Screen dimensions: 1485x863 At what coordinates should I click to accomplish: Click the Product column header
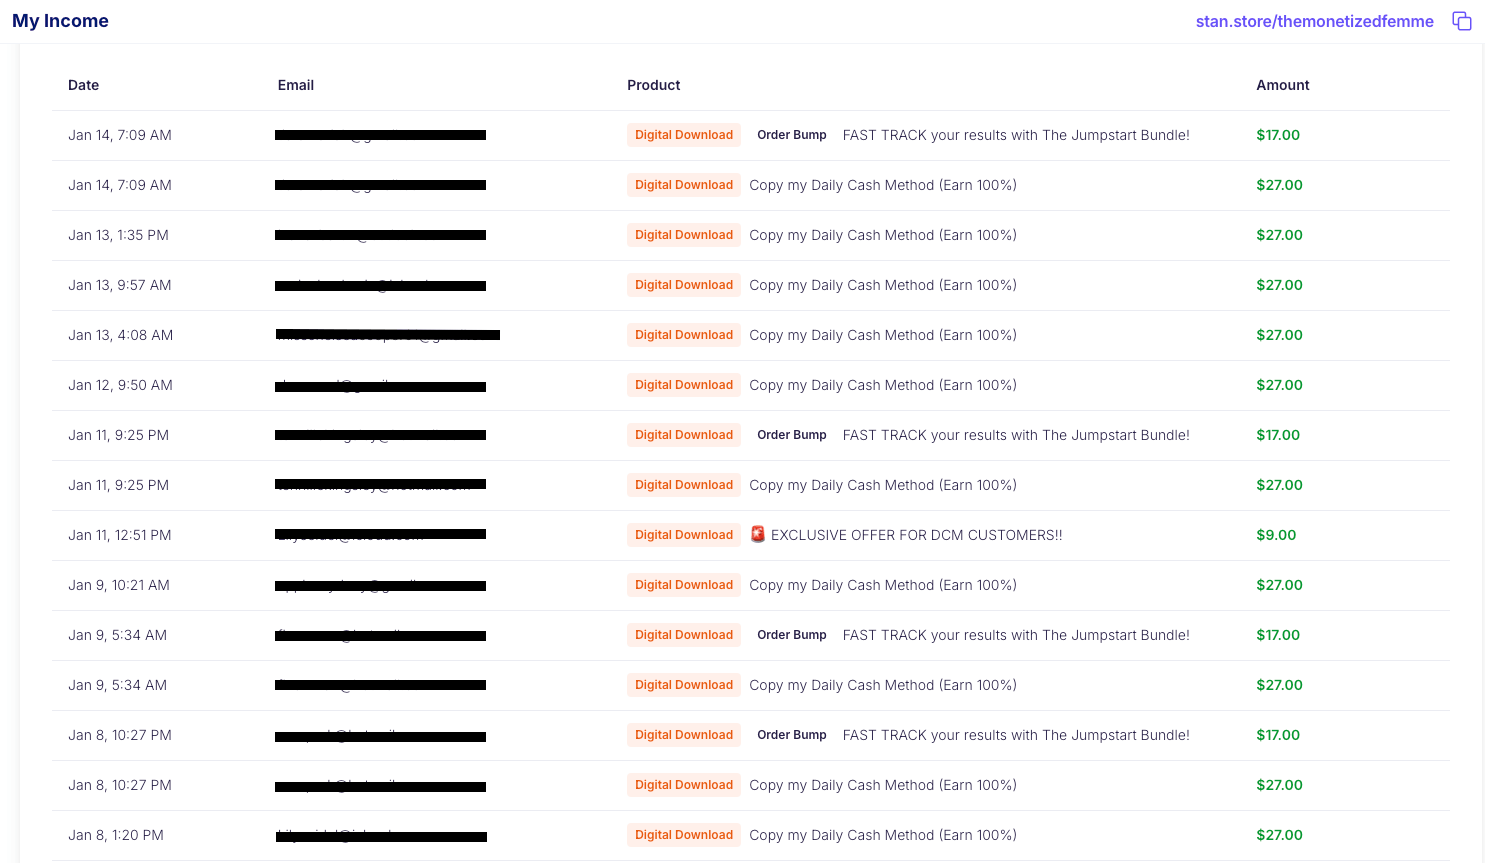pos(654,85)
